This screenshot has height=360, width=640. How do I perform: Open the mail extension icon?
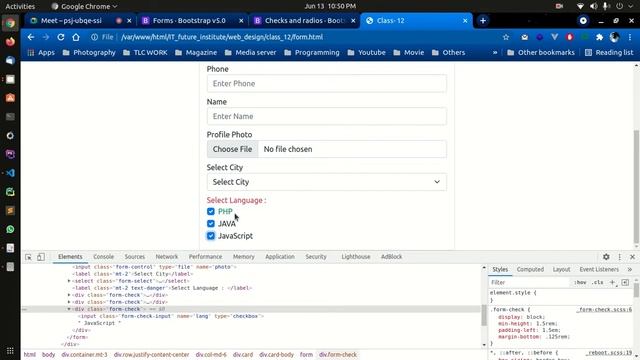pyautogui.click(x=524, y=37)
